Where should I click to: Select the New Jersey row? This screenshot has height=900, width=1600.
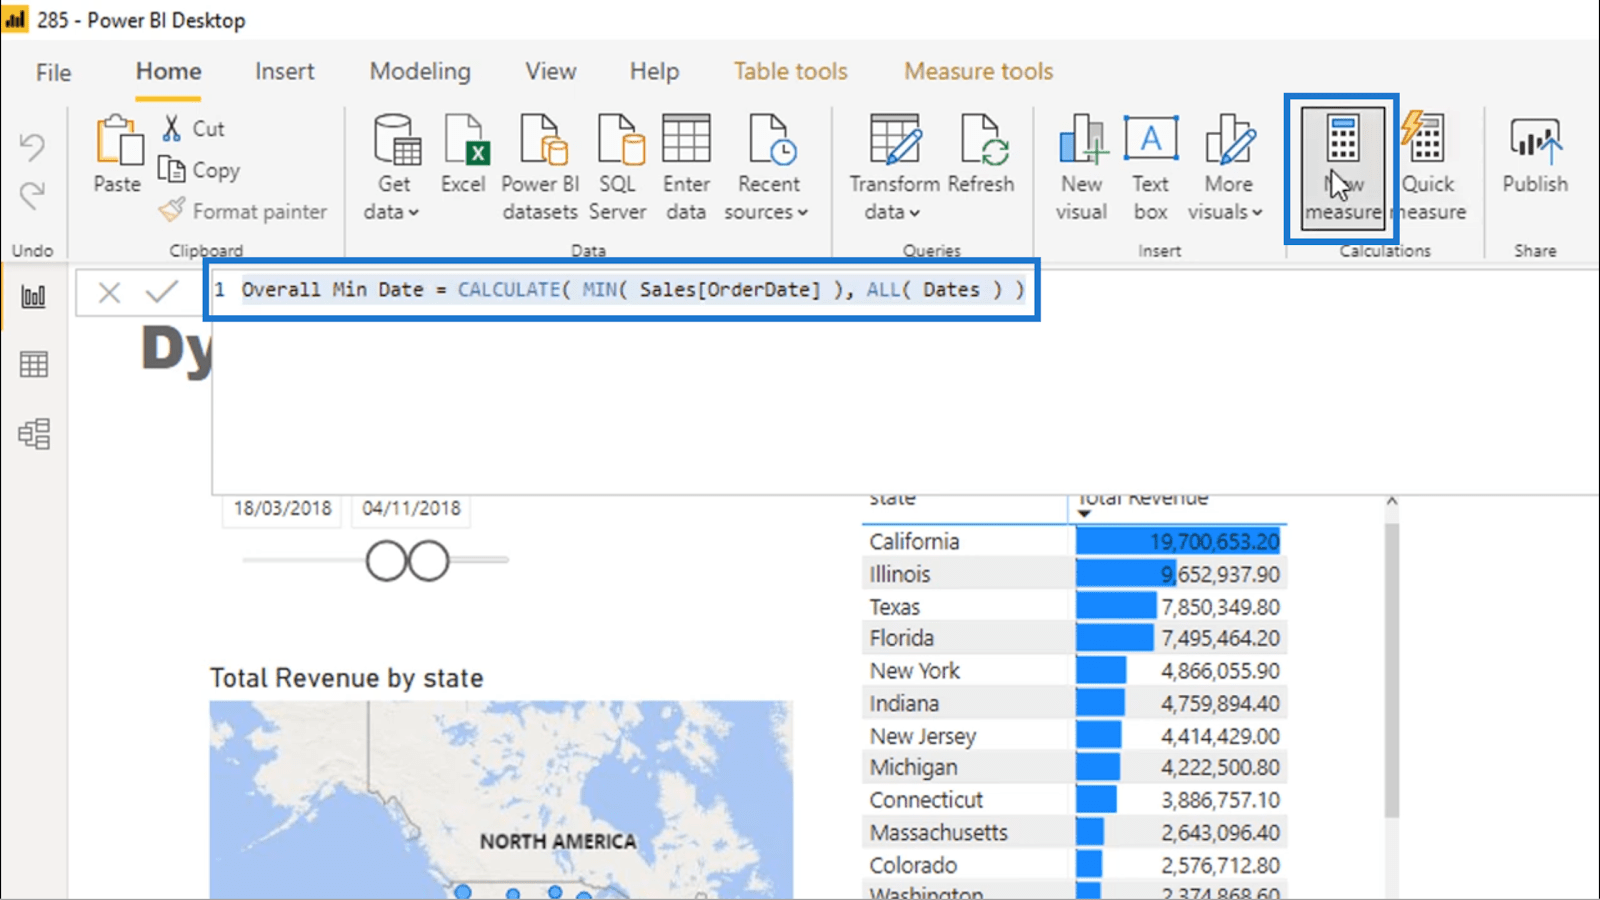coord(1074,736)
